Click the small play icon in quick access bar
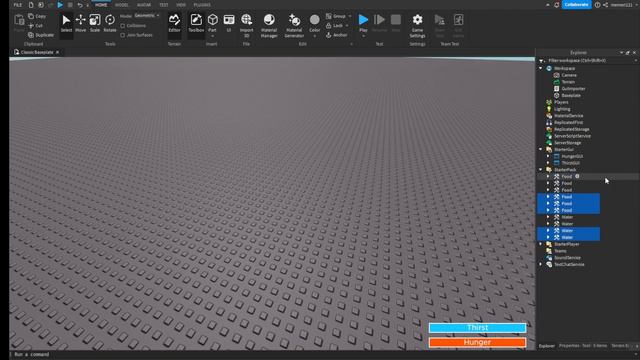The width and height of the screenshot is (640, 360). [60, 5]
